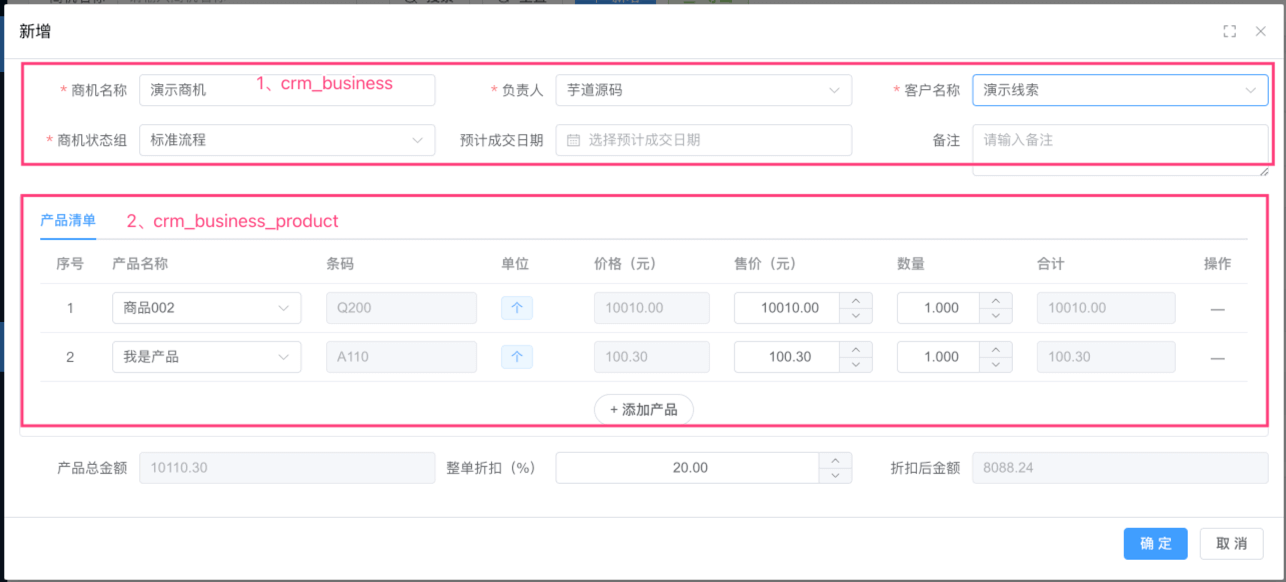Screen dimensions: 1286x582
Task: Click the 商机名称 input field
Action: pyautogui.click(x=250, y=90)
